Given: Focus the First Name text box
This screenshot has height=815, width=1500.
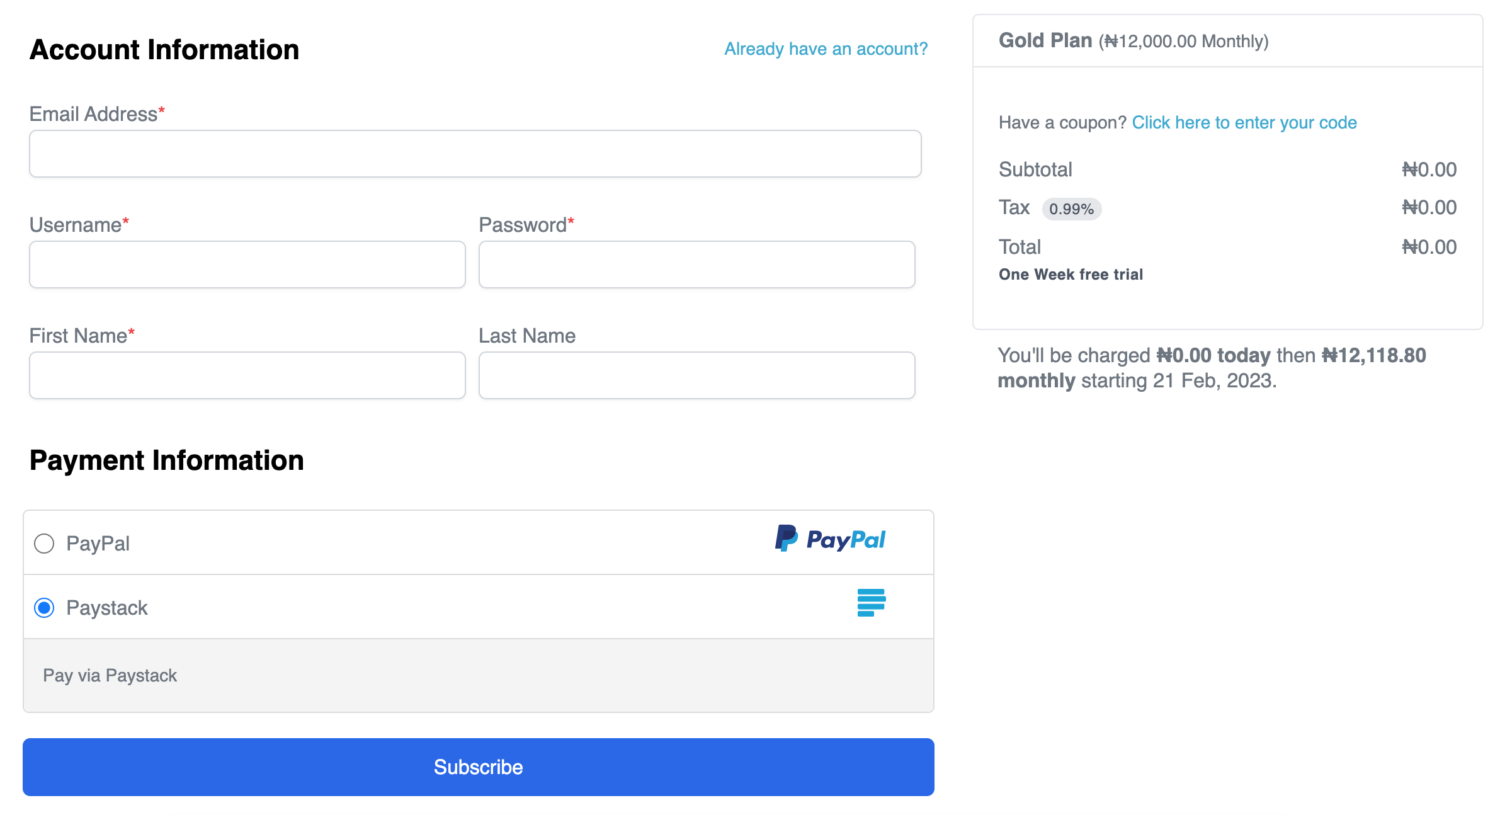Looking at the screenshot, I should [x=247, y=376].
